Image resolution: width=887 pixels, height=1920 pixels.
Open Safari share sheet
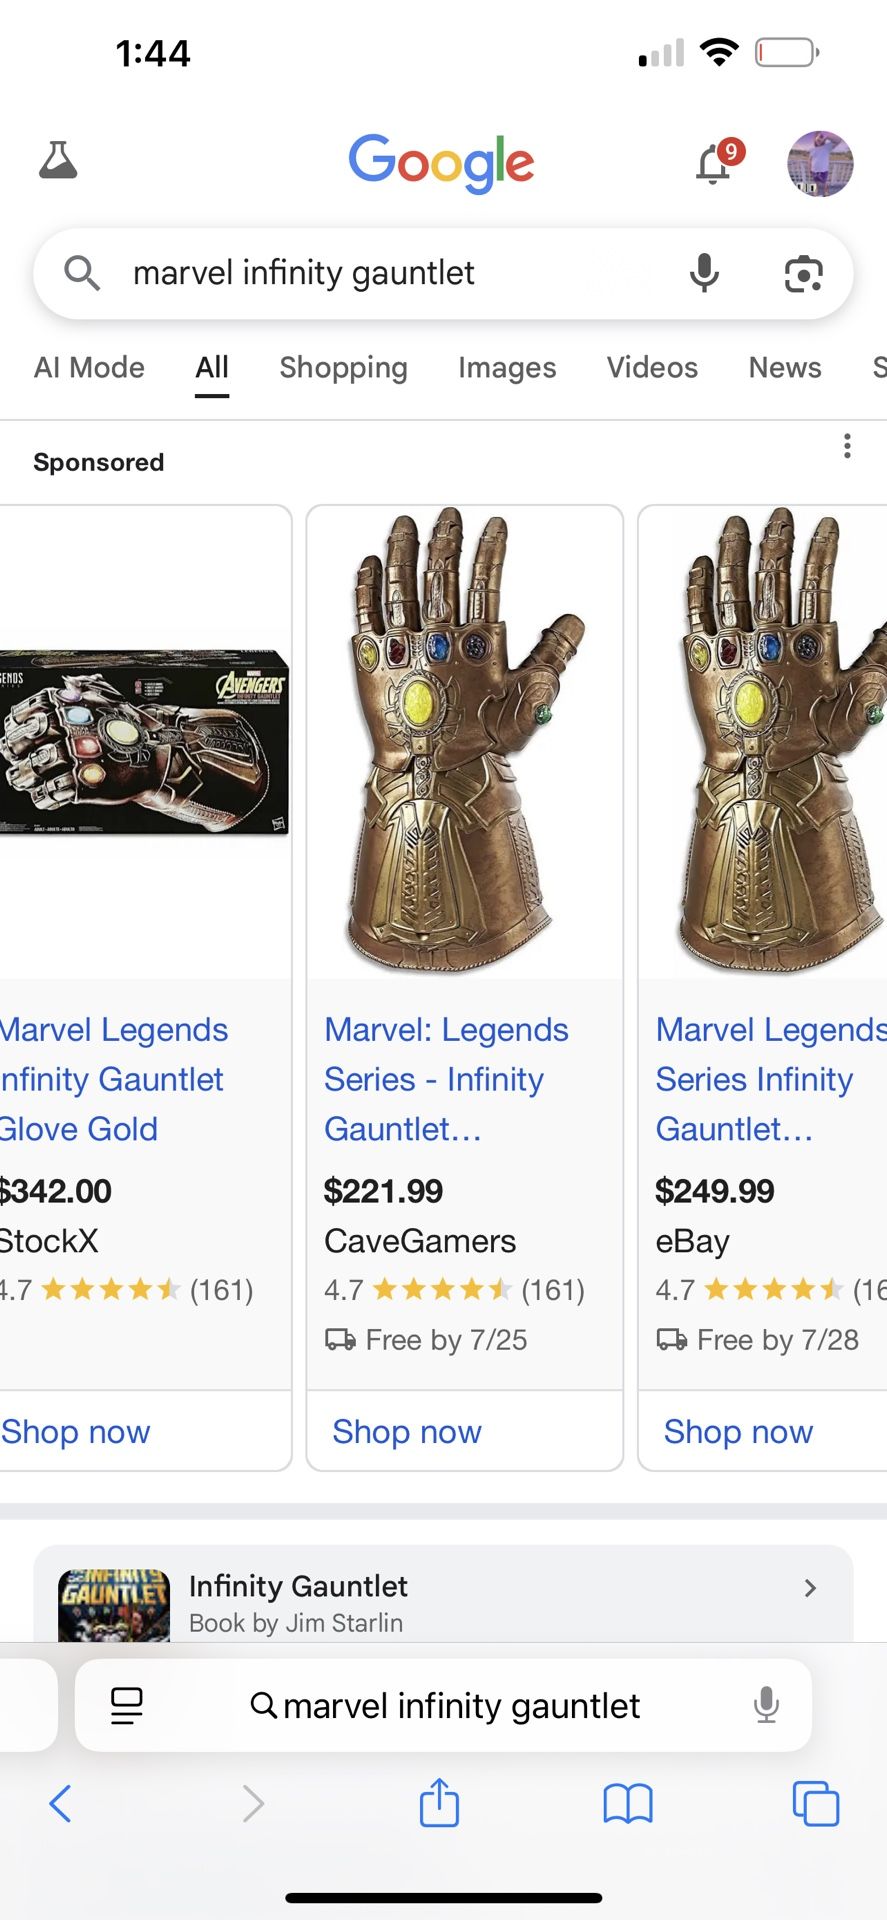(x=439, y=1804)
